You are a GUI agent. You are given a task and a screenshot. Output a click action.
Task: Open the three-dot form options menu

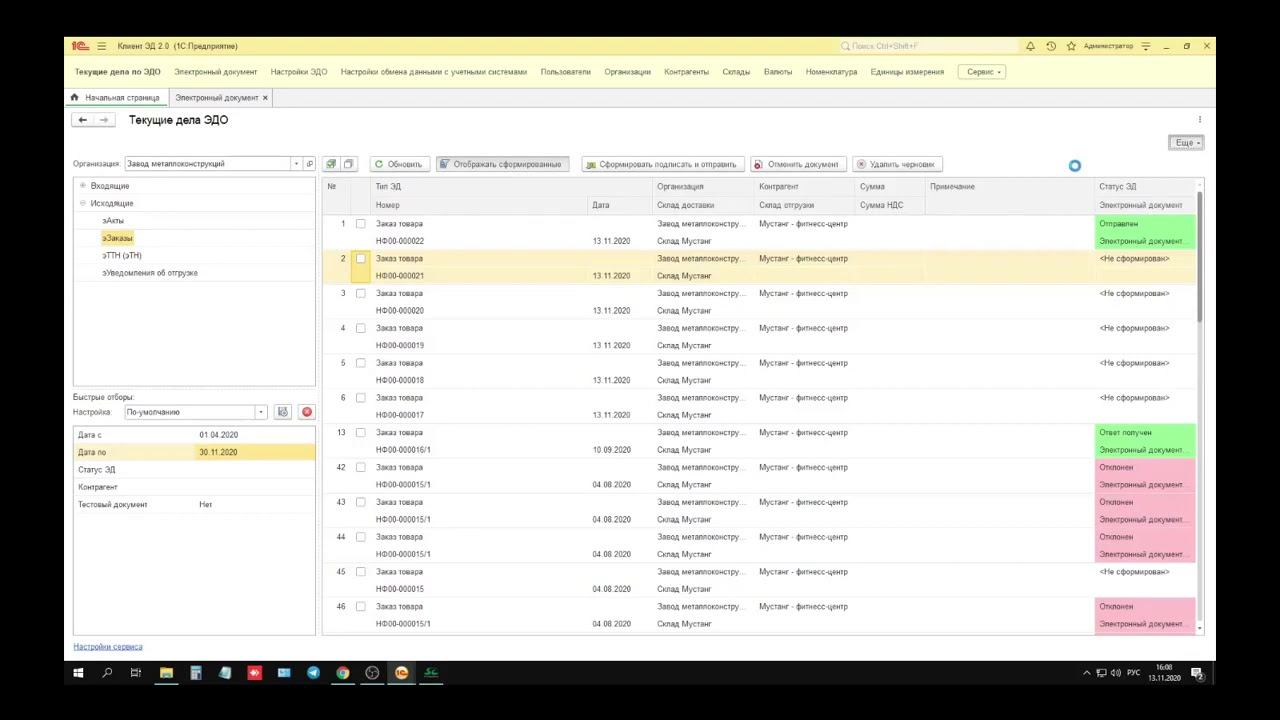1200,120
